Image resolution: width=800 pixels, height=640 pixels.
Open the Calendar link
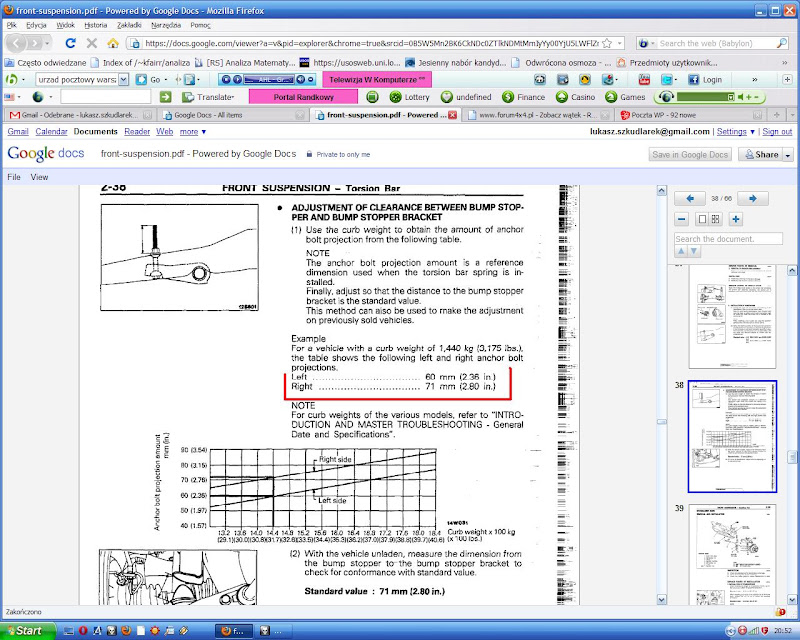52,132
